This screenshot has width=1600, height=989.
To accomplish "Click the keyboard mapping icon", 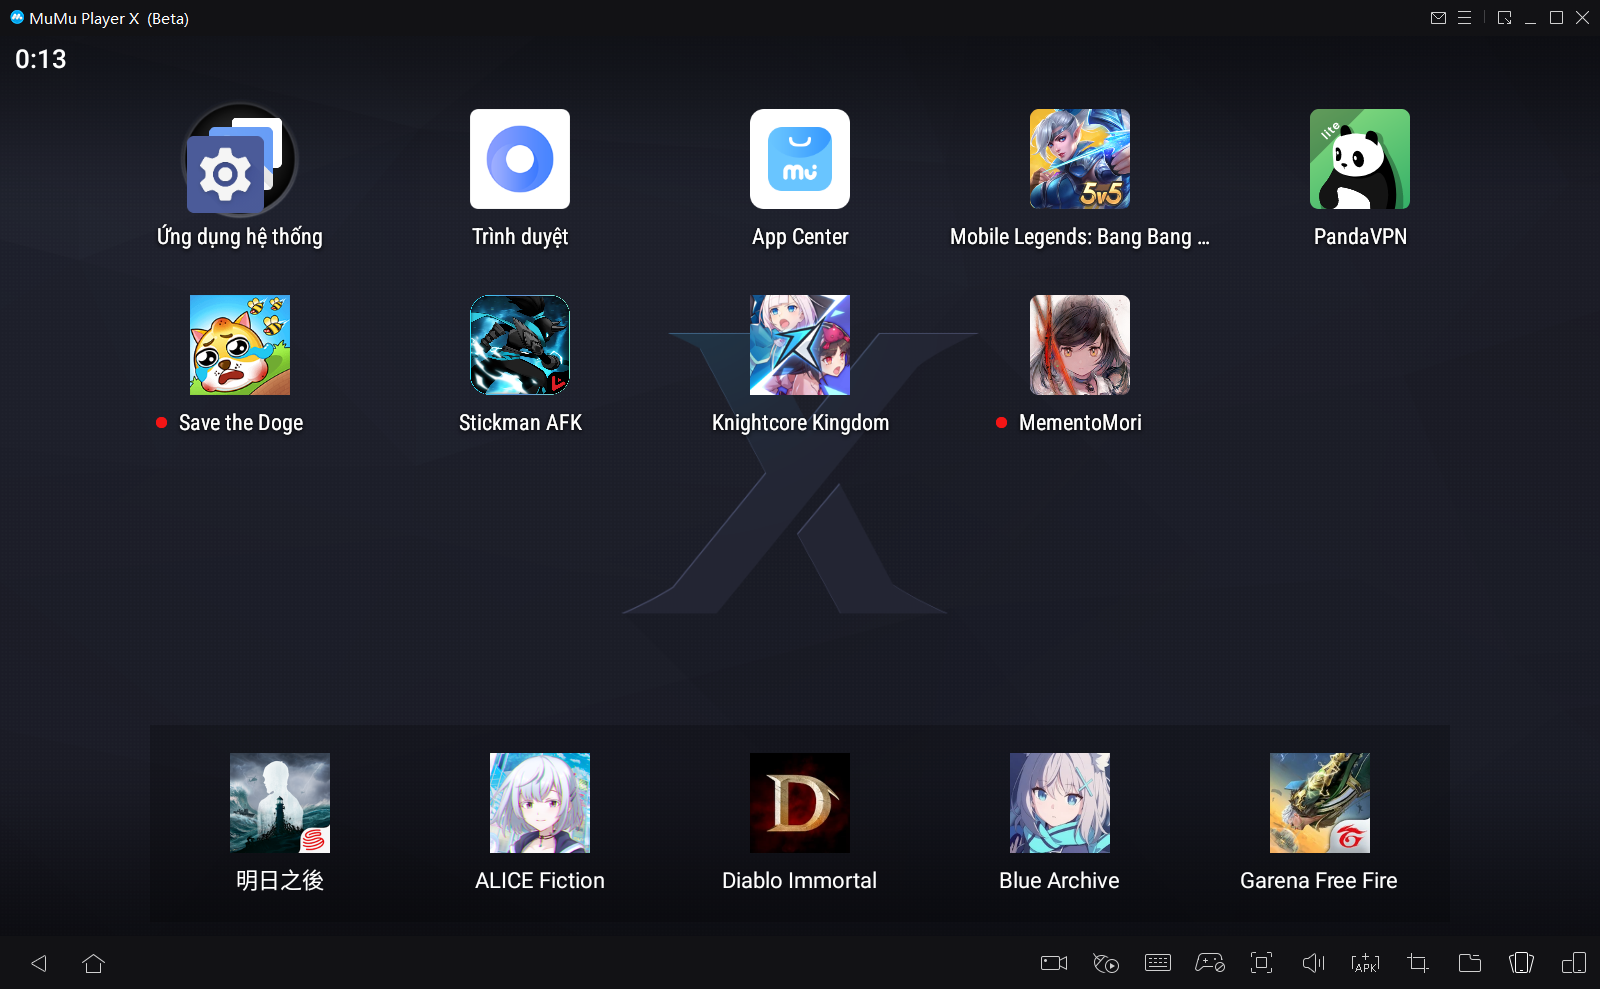I will pos(1158,963).
